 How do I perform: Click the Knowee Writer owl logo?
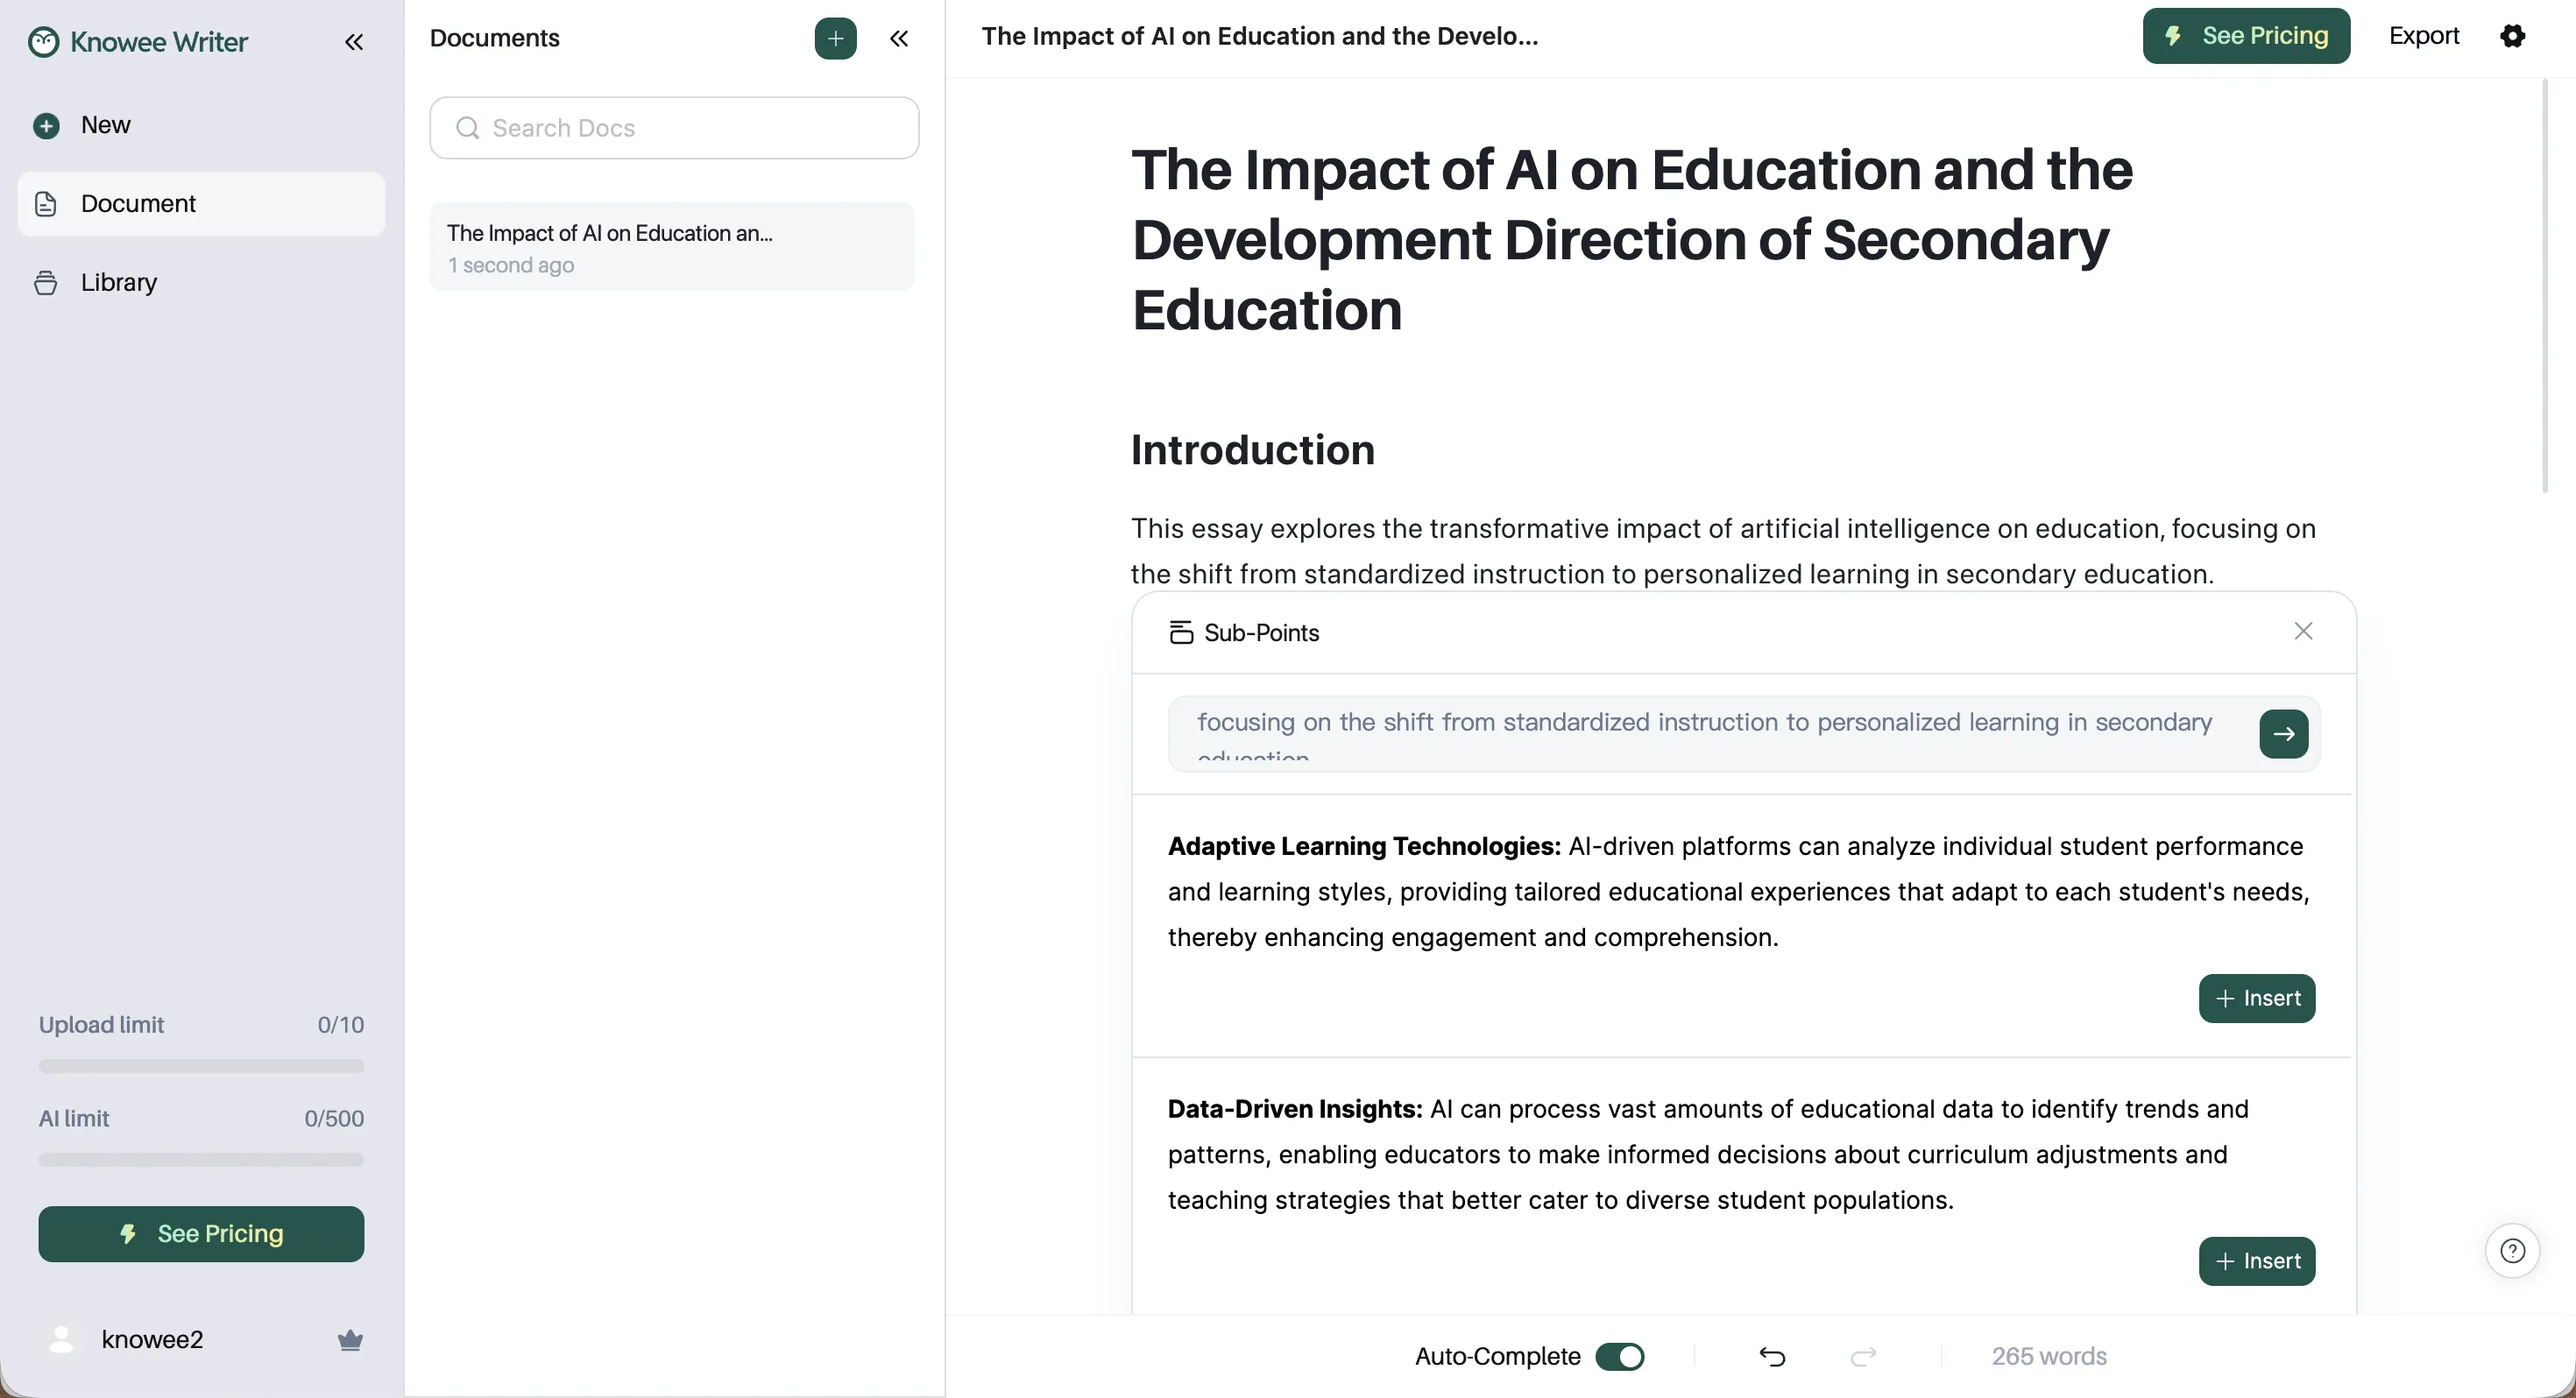click(x=43, y=42)
